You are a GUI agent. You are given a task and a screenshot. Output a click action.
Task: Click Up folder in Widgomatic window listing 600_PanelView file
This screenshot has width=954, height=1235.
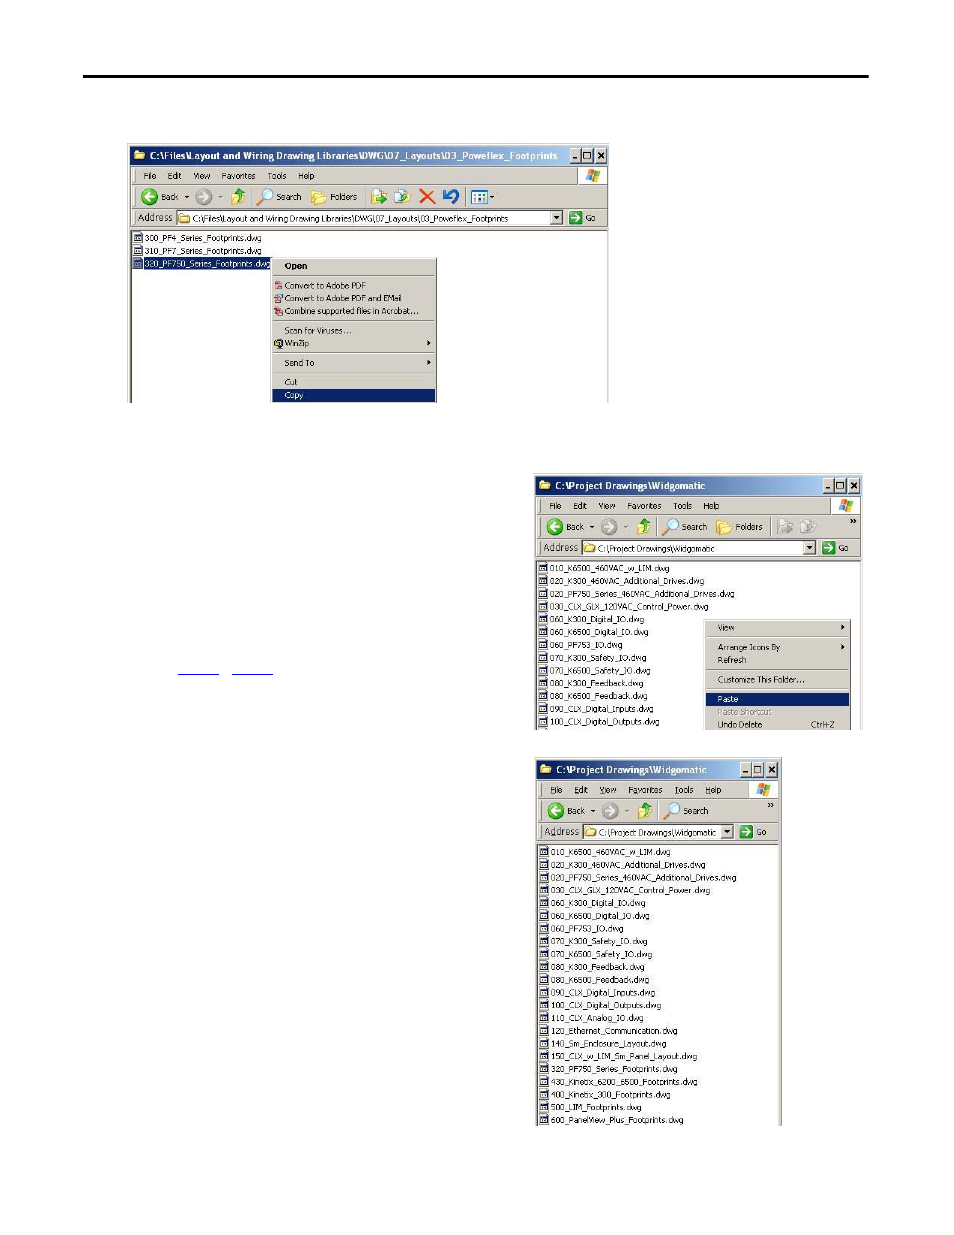coord(644,811)
